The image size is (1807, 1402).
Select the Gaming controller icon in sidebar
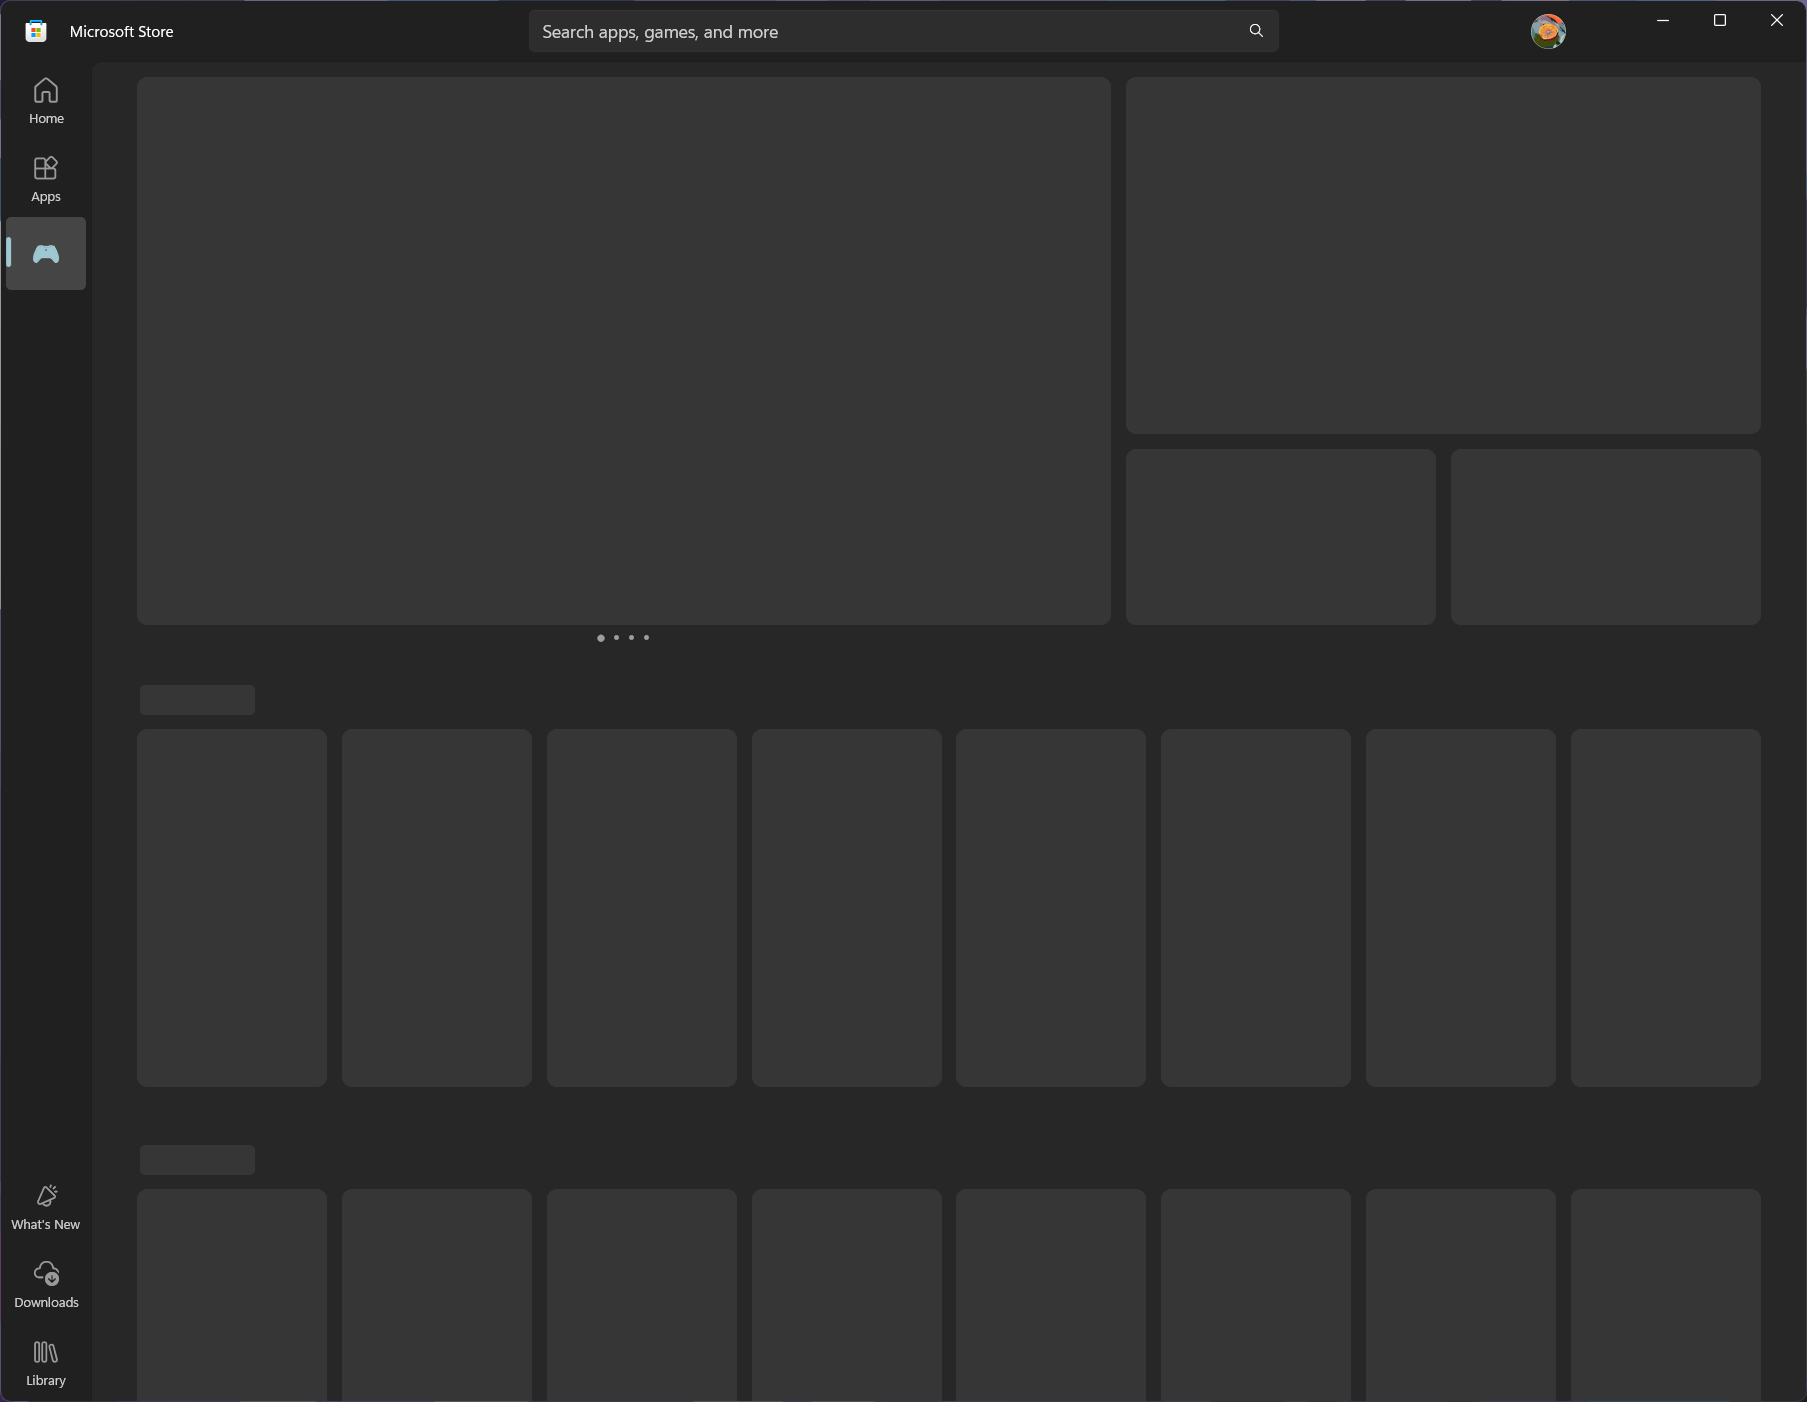pos(46,254)
